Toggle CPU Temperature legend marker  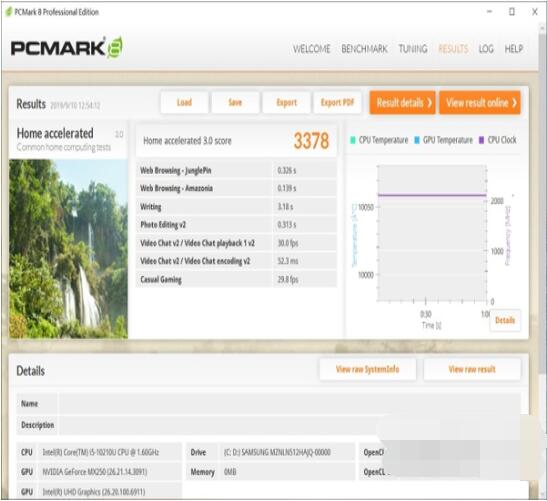click(353, 140)
